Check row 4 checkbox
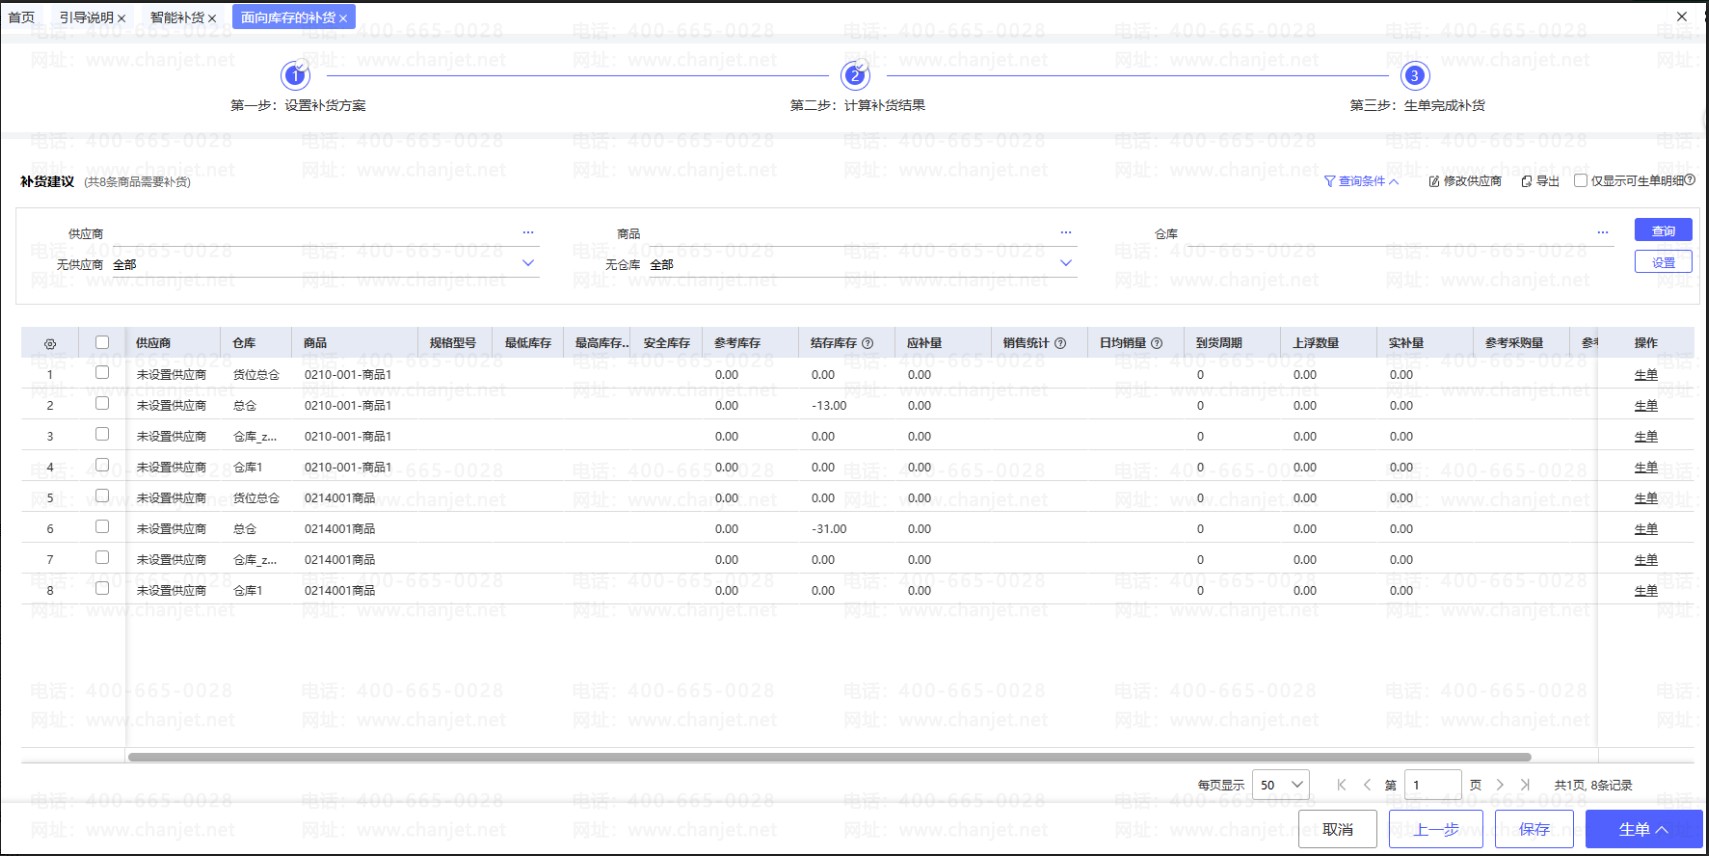 click(x=102, y=465)
